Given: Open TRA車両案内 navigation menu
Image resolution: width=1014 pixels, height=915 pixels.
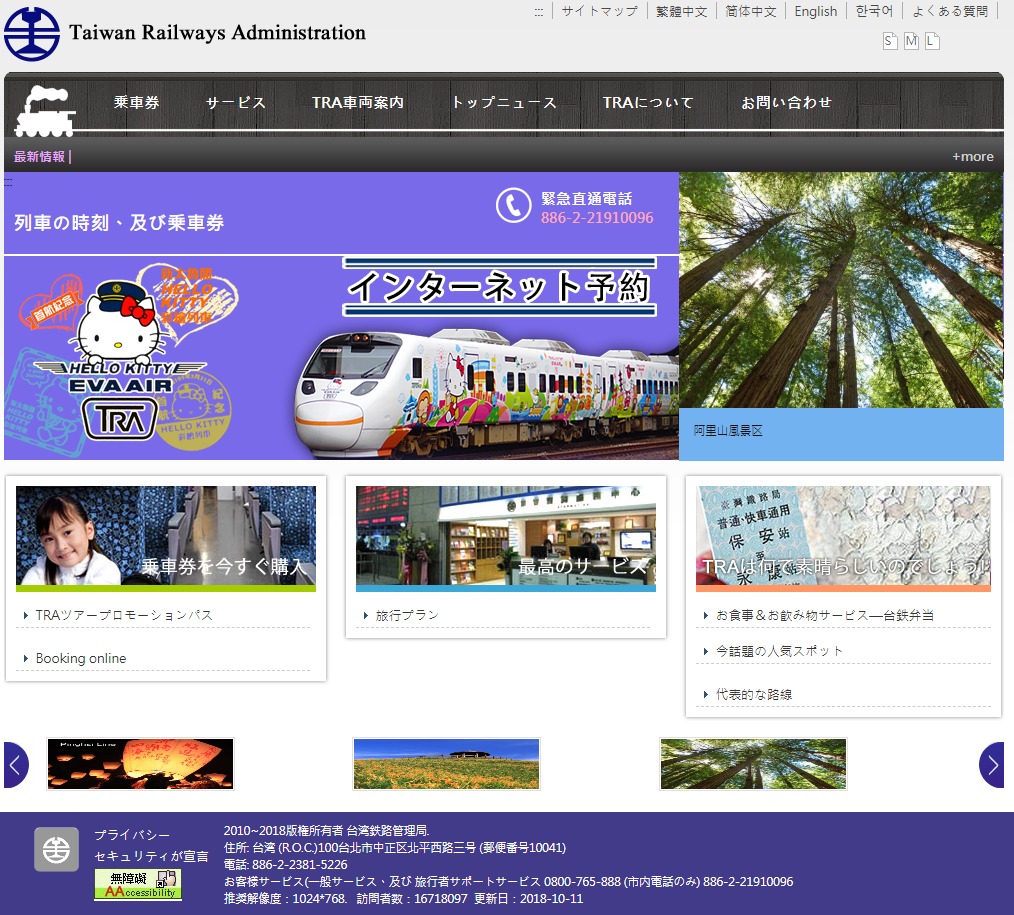Looking at the screenshot, I should pos(358,102).
